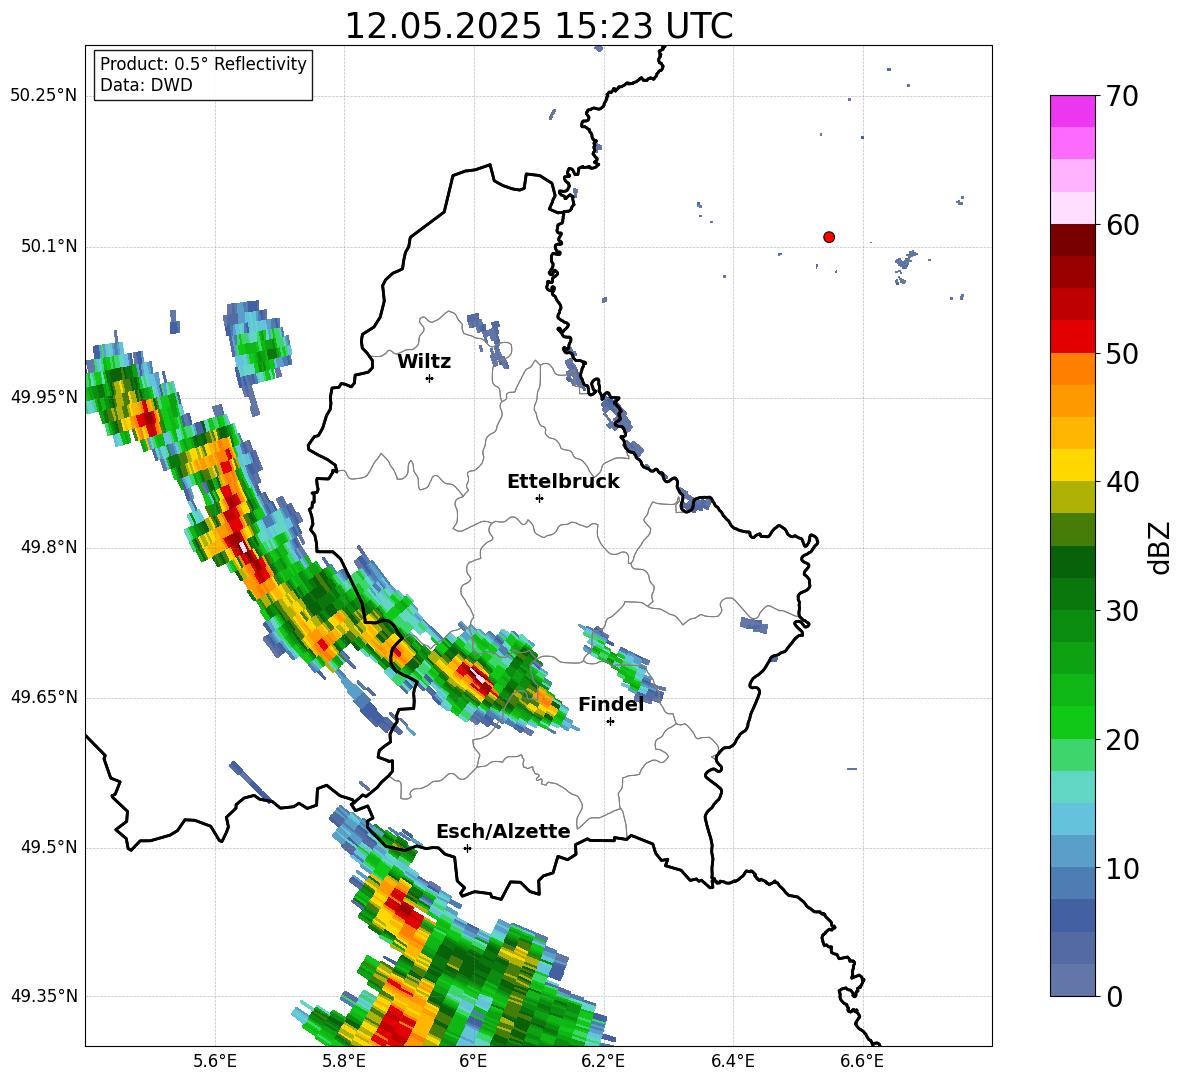Click the yellow colorbar segment above 40
The width and height of the screenshot is (1184, 1081).
[1072, 465]
